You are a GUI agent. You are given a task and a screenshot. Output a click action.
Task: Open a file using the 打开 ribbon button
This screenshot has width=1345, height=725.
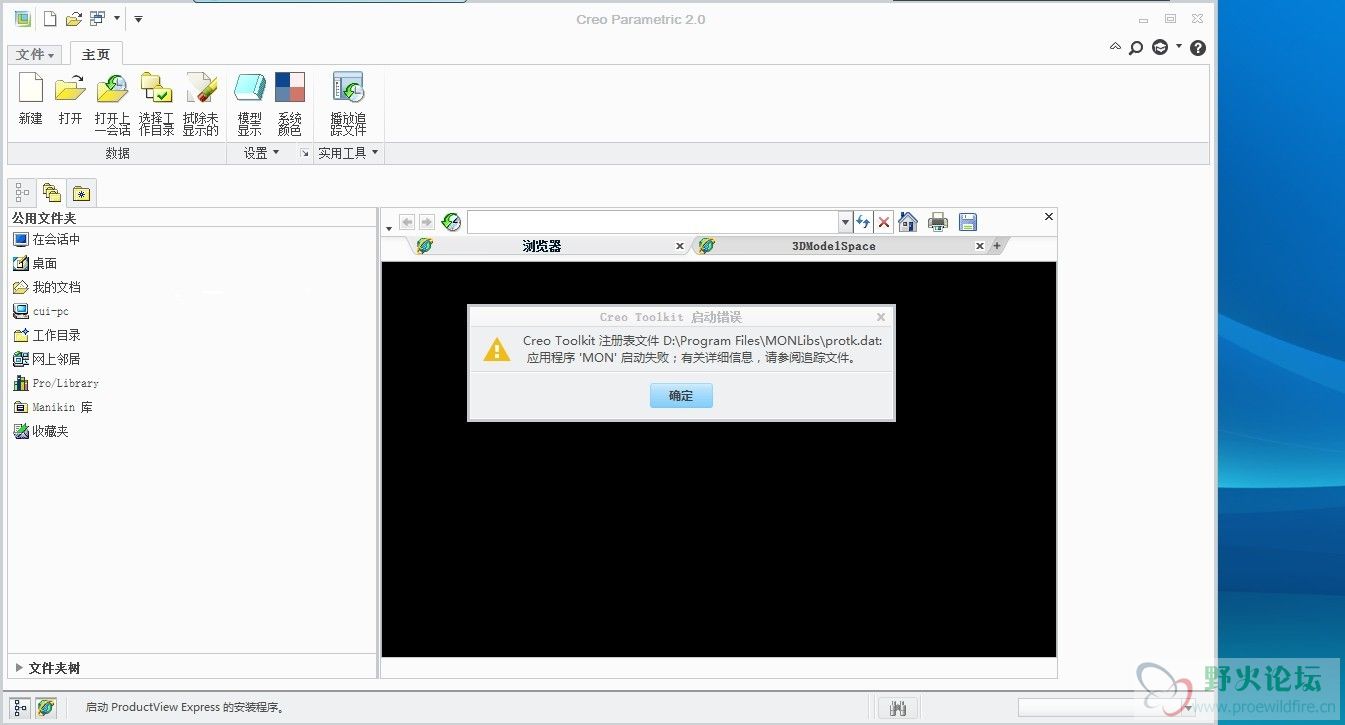click(x=70, y=100)
